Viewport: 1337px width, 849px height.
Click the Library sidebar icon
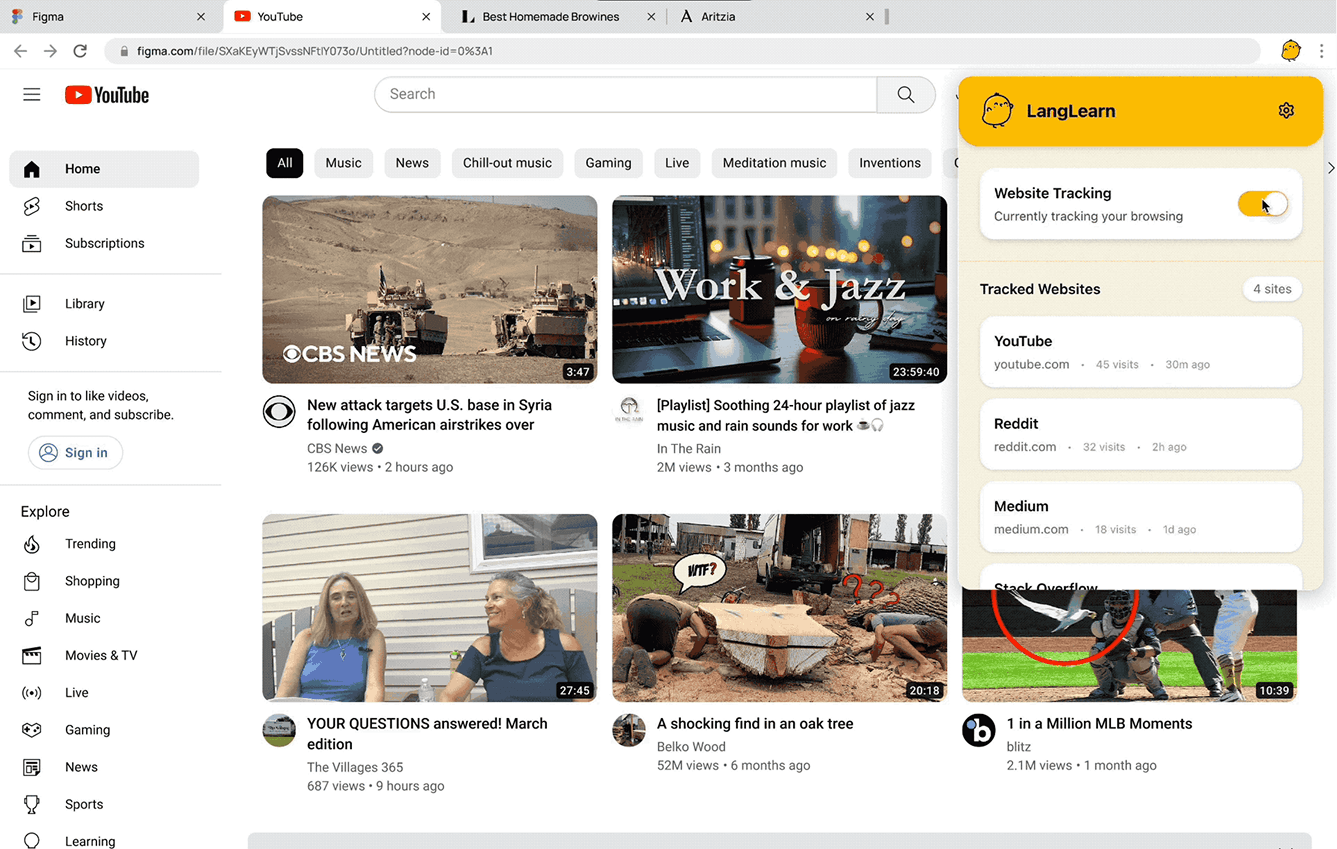pyautogui.click(x=32, y=304)
